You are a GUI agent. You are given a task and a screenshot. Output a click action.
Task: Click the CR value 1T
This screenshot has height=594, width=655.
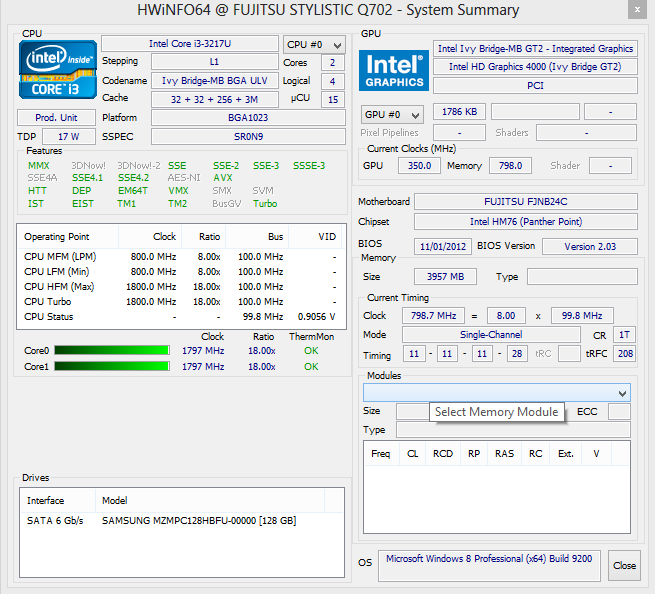click(x=624, y=335)
